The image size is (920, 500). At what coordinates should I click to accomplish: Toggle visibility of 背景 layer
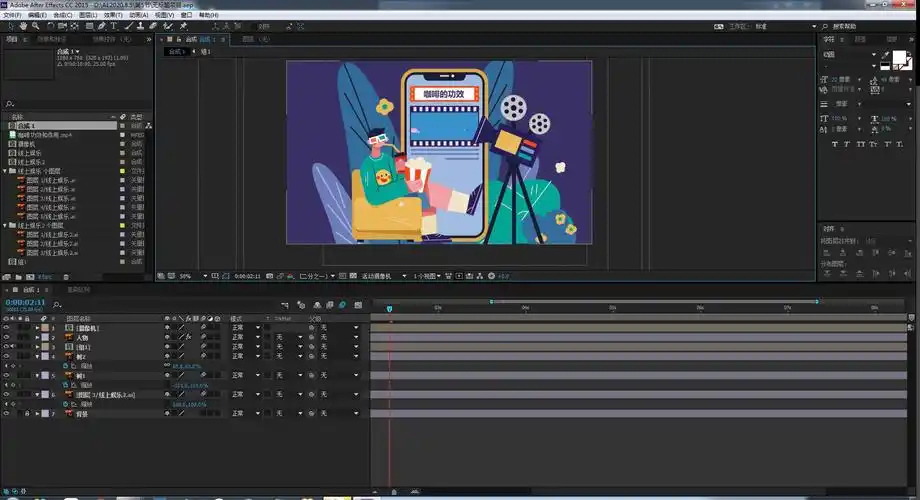(6, 413)
